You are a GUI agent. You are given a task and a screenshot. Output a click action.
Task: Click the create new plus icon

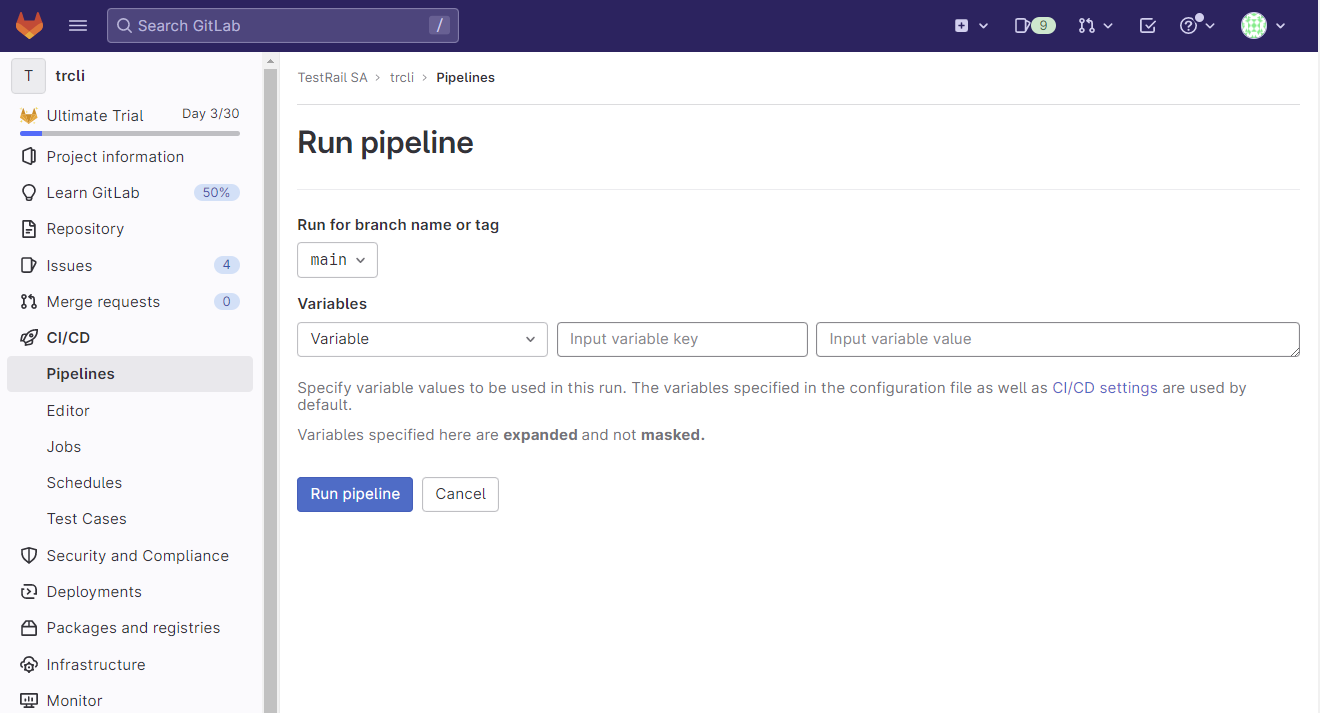[x=970, y=26]
